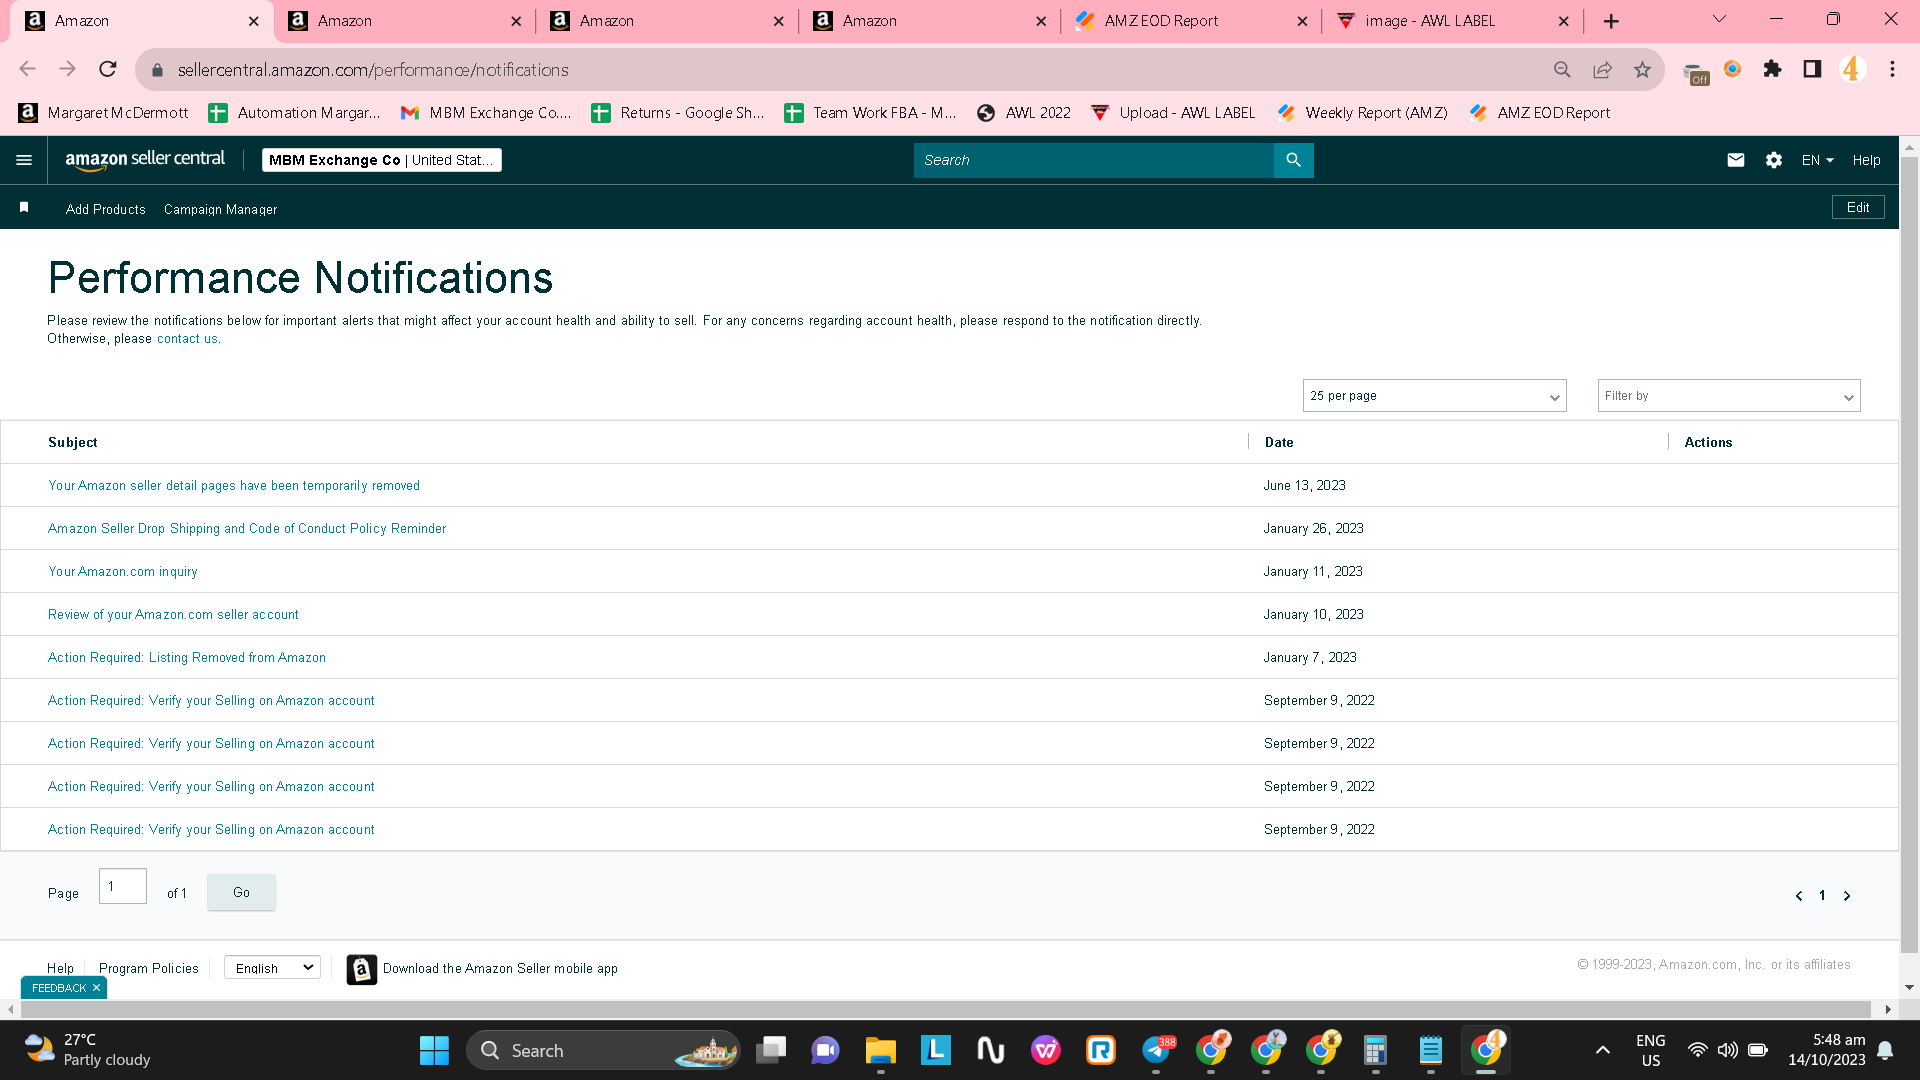Click the share page icon in address bar
Viewport: 1920px width, 1080px height.
coord(1602,69)
